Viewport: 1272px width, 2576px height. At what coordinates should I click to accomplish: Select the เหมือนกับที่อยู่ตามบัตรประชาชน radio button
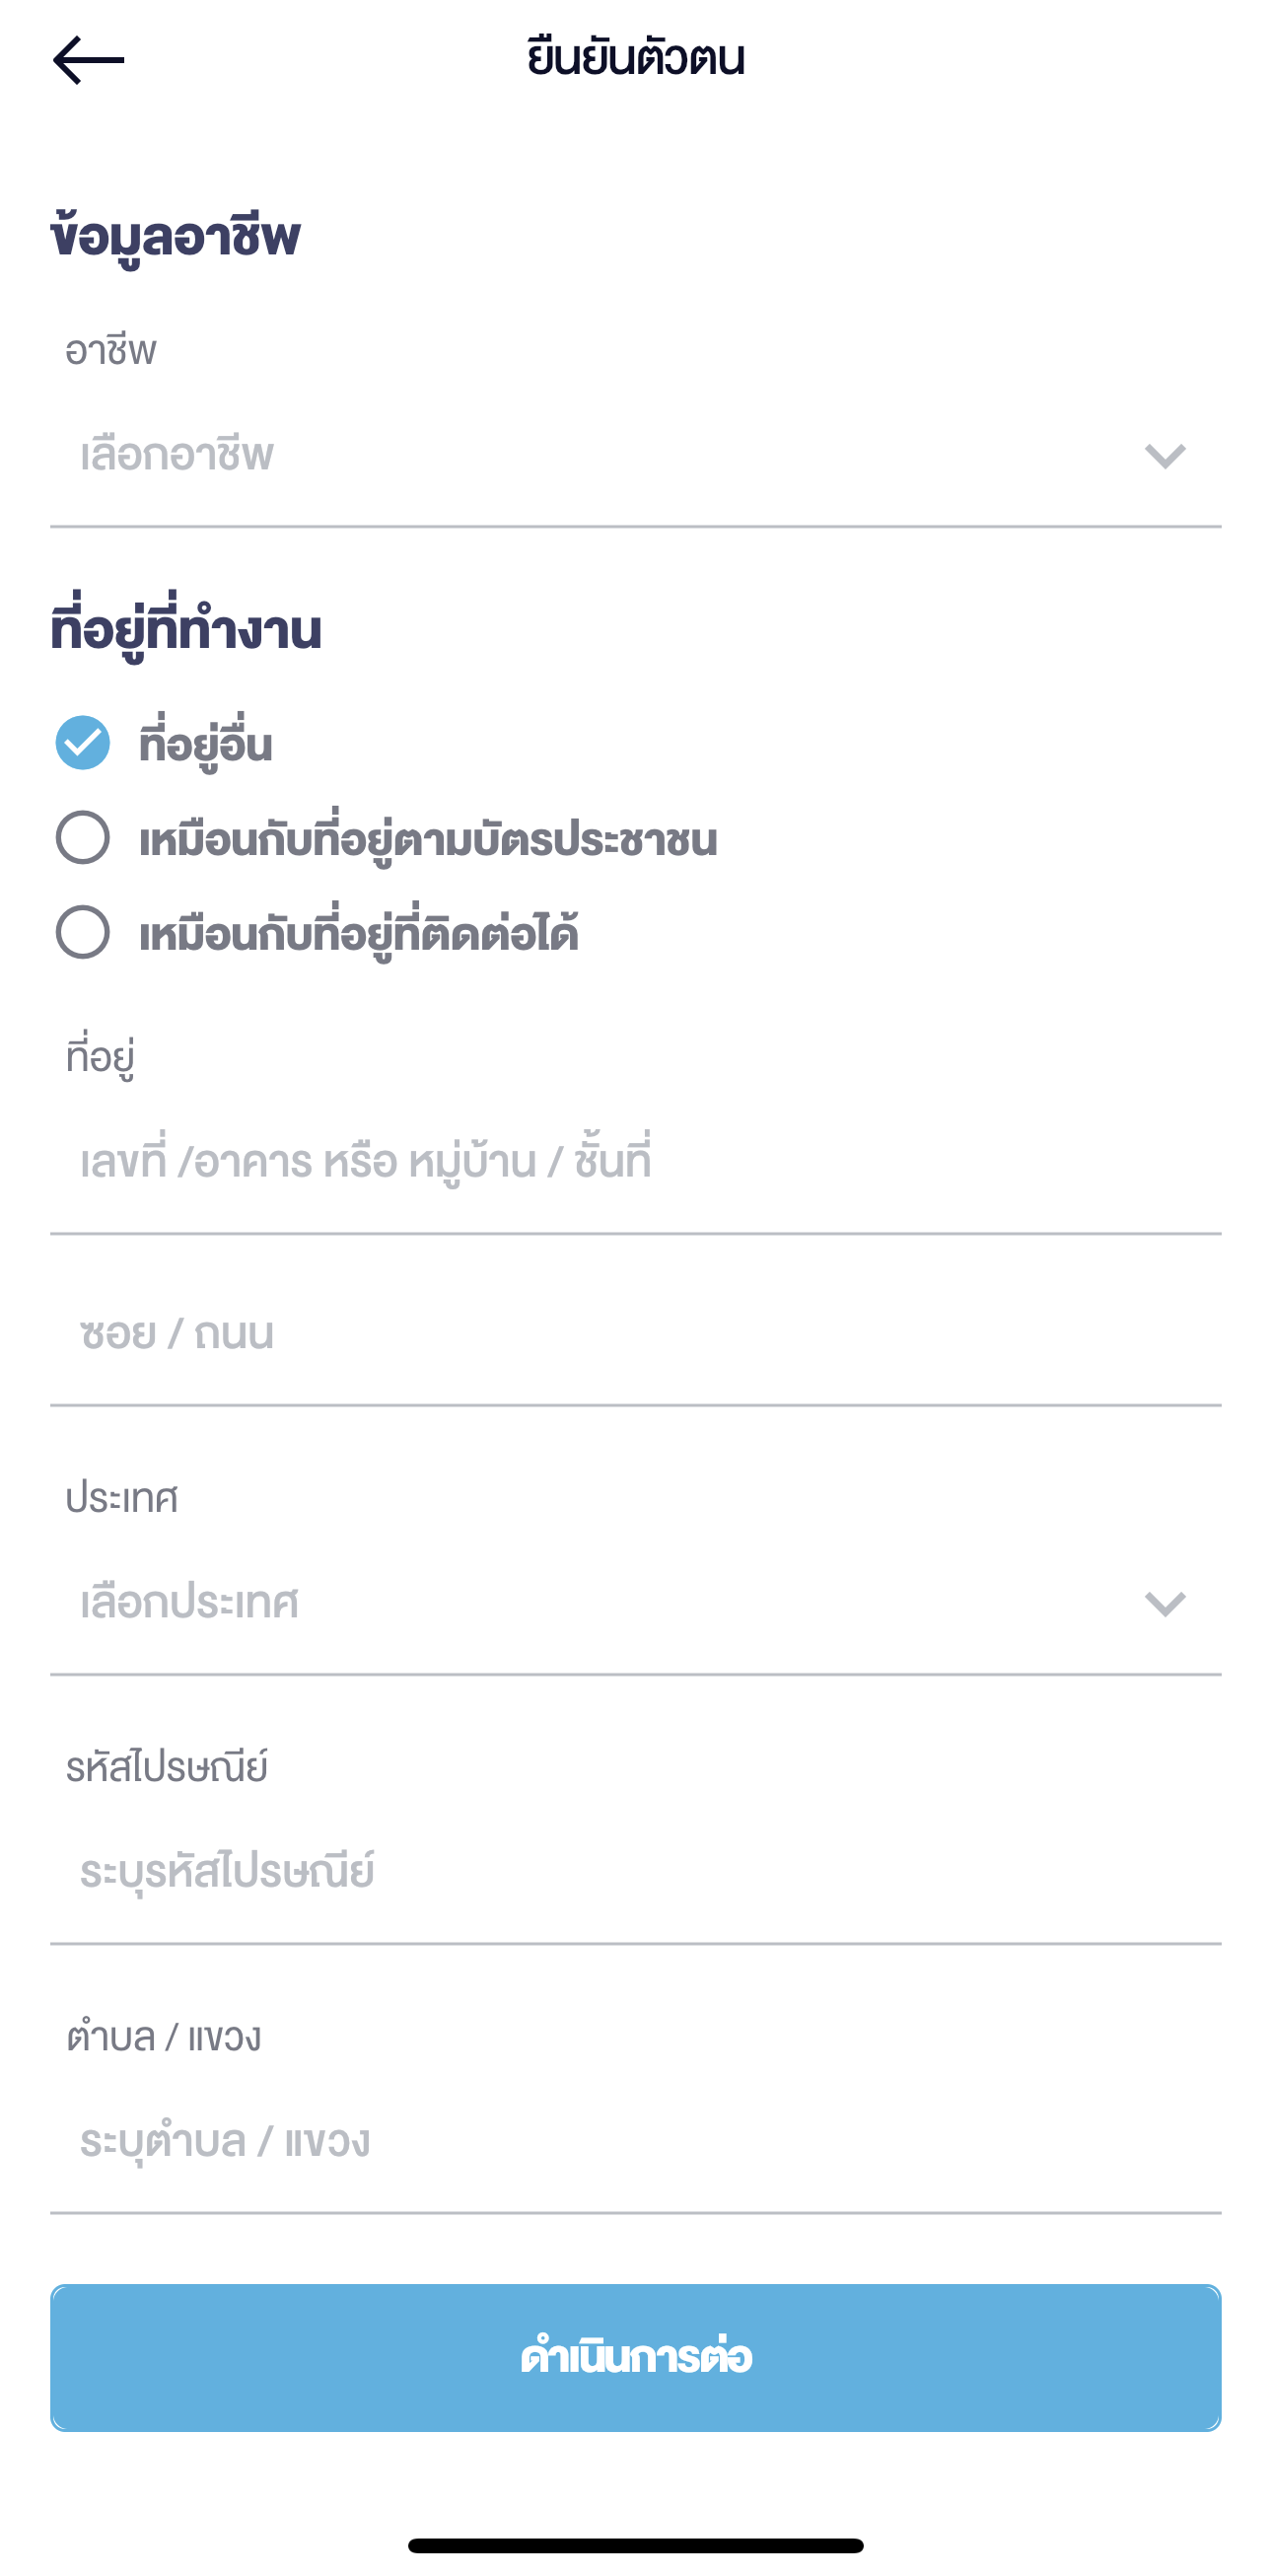(x=83, y=837)
